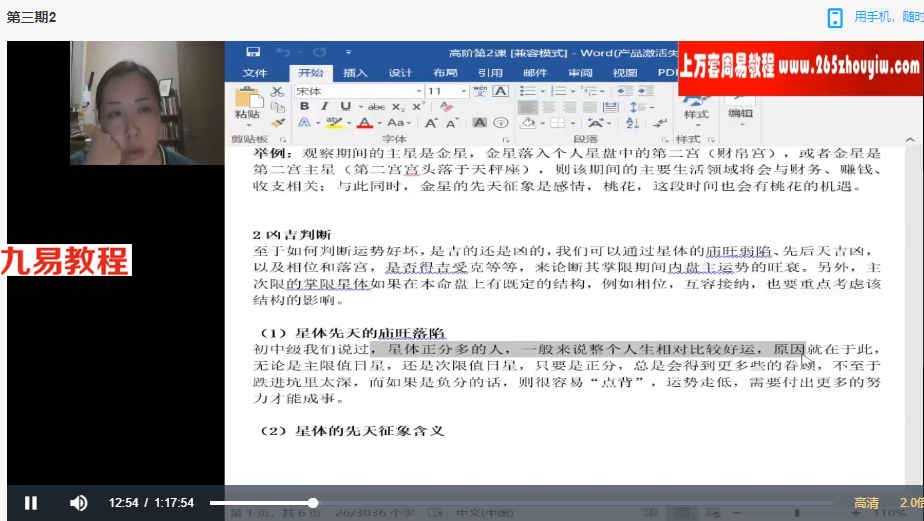924x521 pixels.
Task: Open the Customize Quick Access Toolbar dropdown
Action: point(348,52)
